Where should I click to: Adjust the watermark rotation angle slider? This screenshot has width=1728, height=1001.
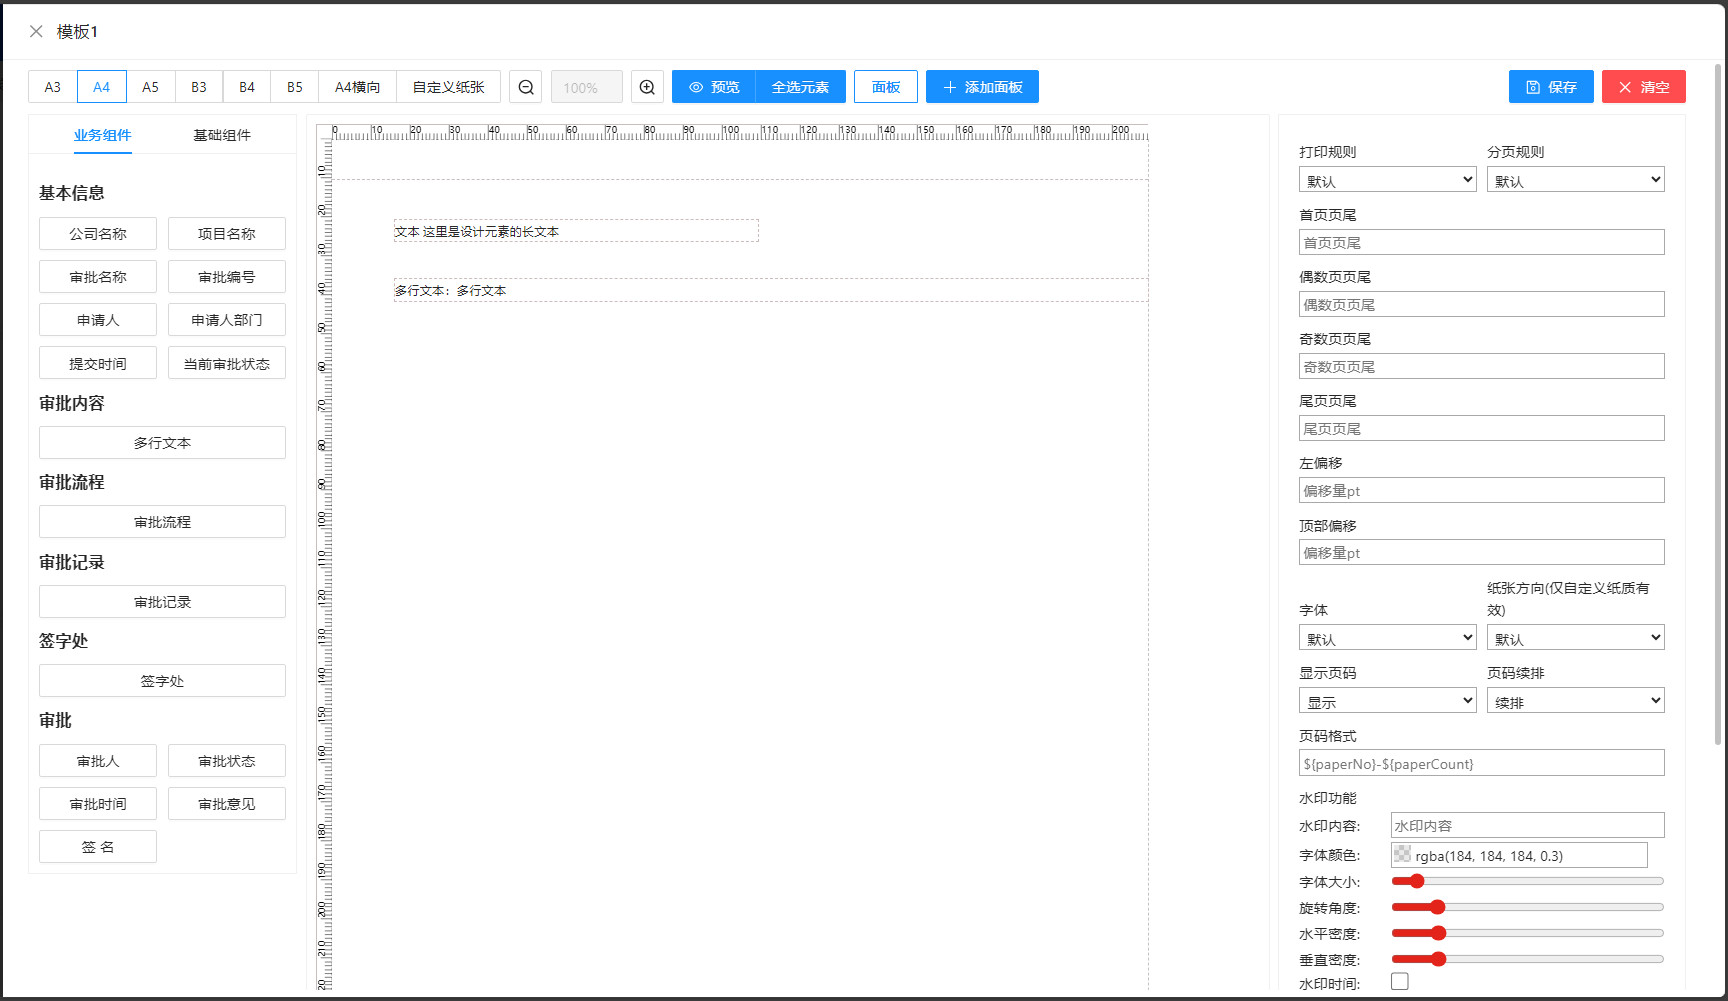[1437, 907]
